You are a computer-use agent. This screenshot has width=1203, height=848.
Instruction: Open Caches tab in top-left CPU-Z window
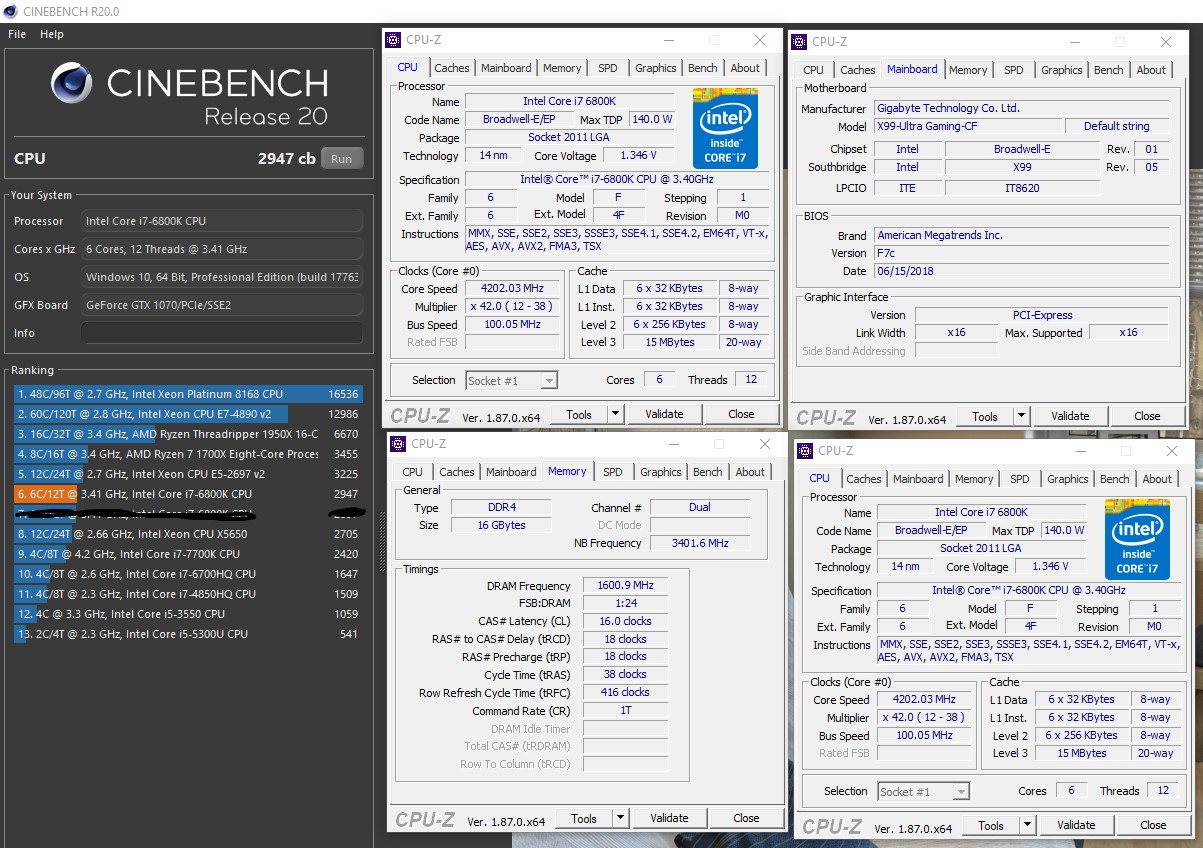451,68
